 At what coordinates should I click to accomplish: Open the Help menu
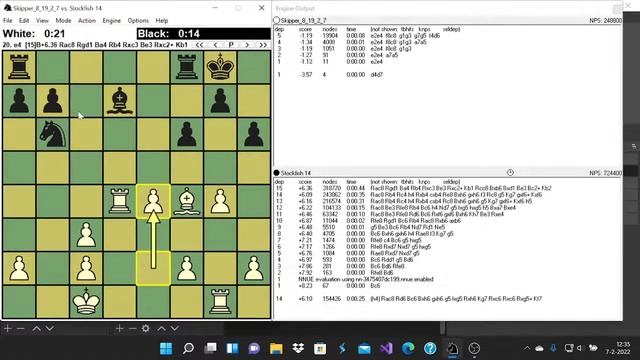[x=162, y=20]
